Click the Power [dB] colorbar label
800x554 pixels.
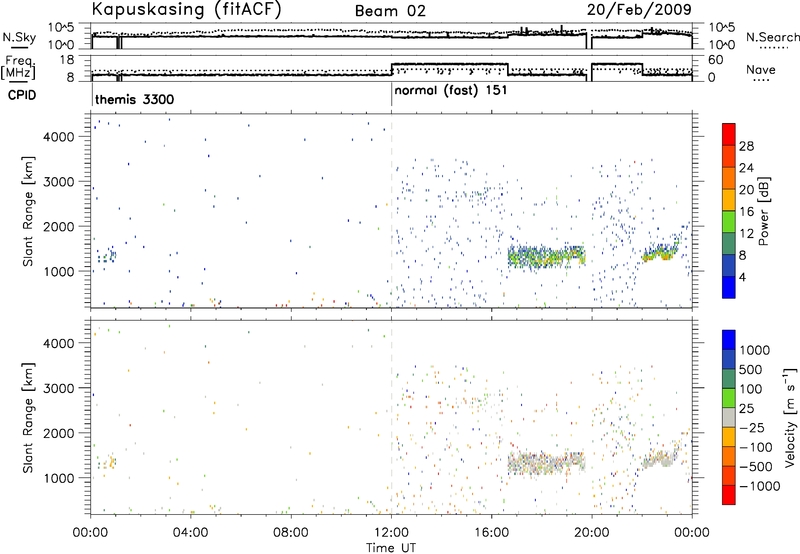(764, 211)
